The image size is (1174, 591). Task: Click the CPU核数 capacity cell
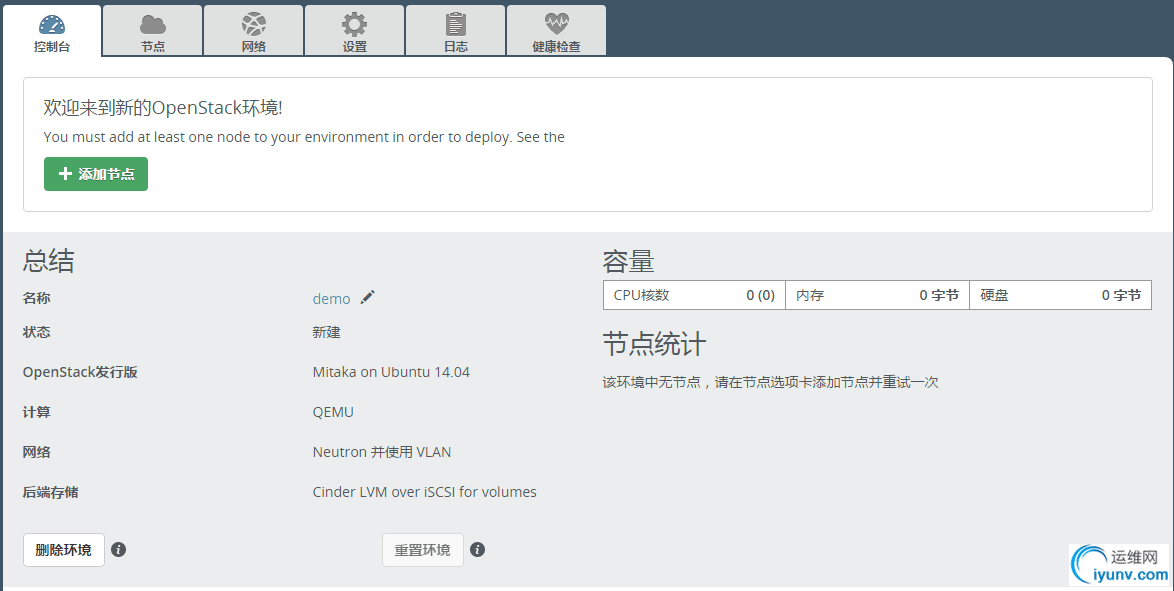(694, 295)
